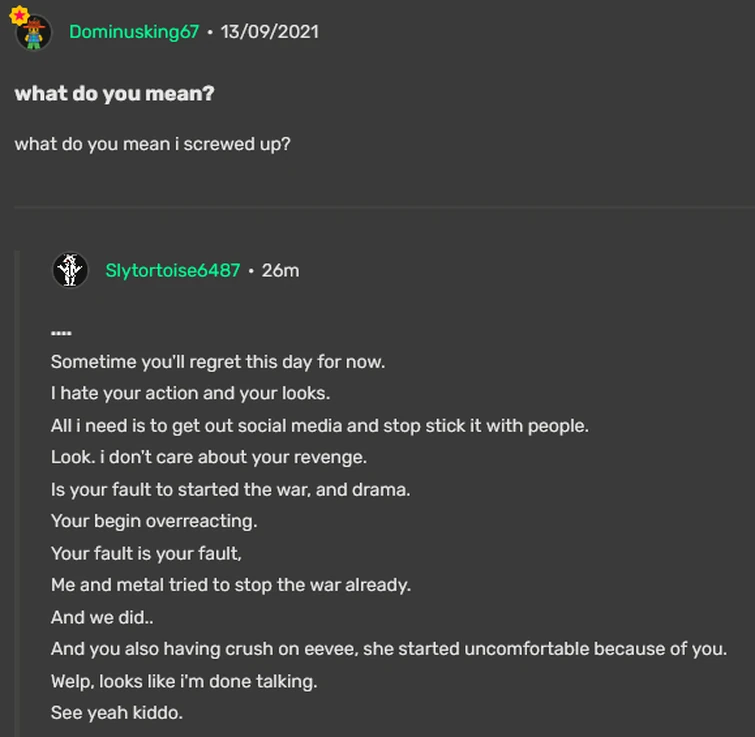Screen dimensions: 755x737
Task: Click the star badge on Dominusking67's avatar
Action: [19, 15]
